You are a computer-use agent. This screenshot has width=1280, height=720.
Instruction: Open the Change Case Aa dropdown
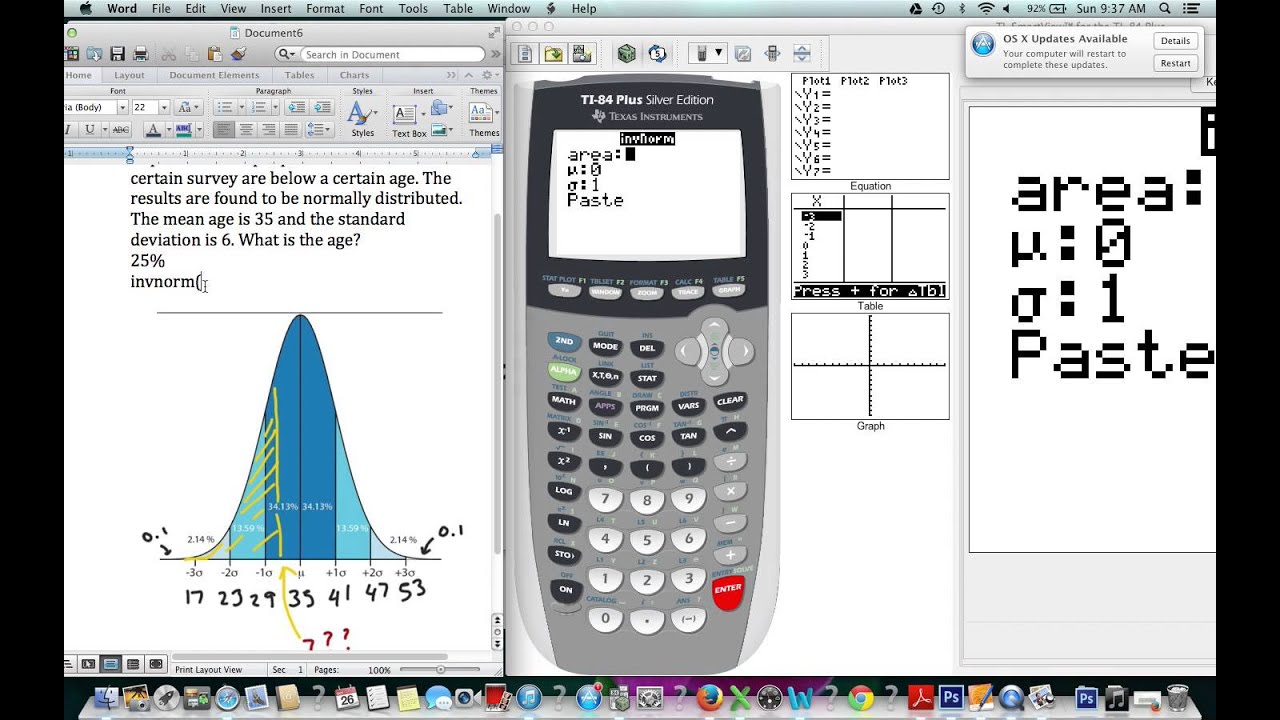pos(187,107)
